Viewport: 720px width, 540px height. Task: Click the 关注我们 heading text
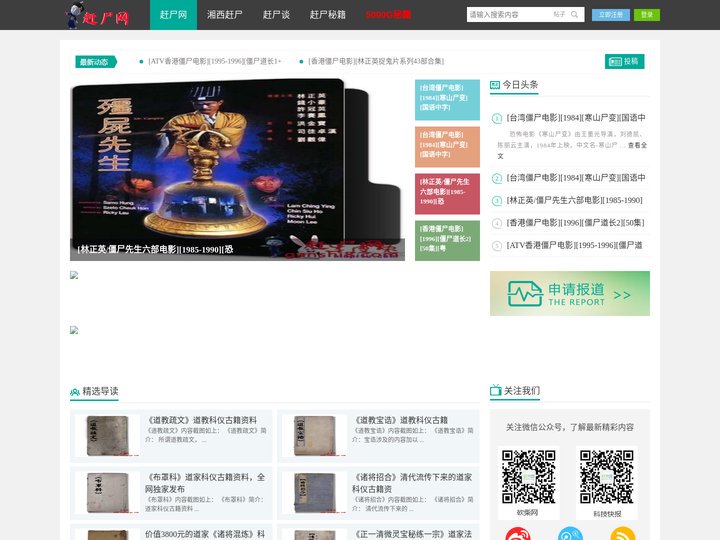click(522, 390)
